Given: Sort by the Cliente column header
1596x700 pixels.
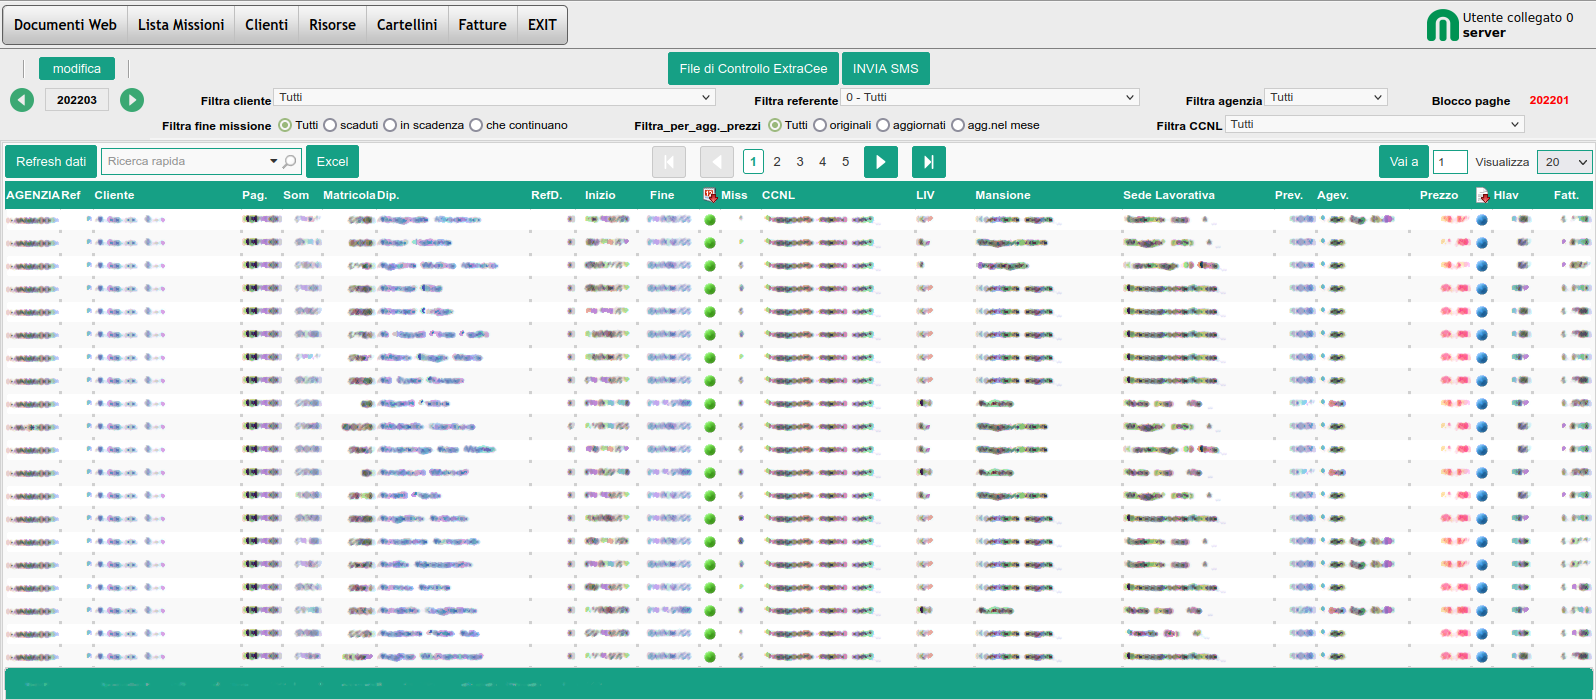Looking at the screenshot, I should 115,195.
